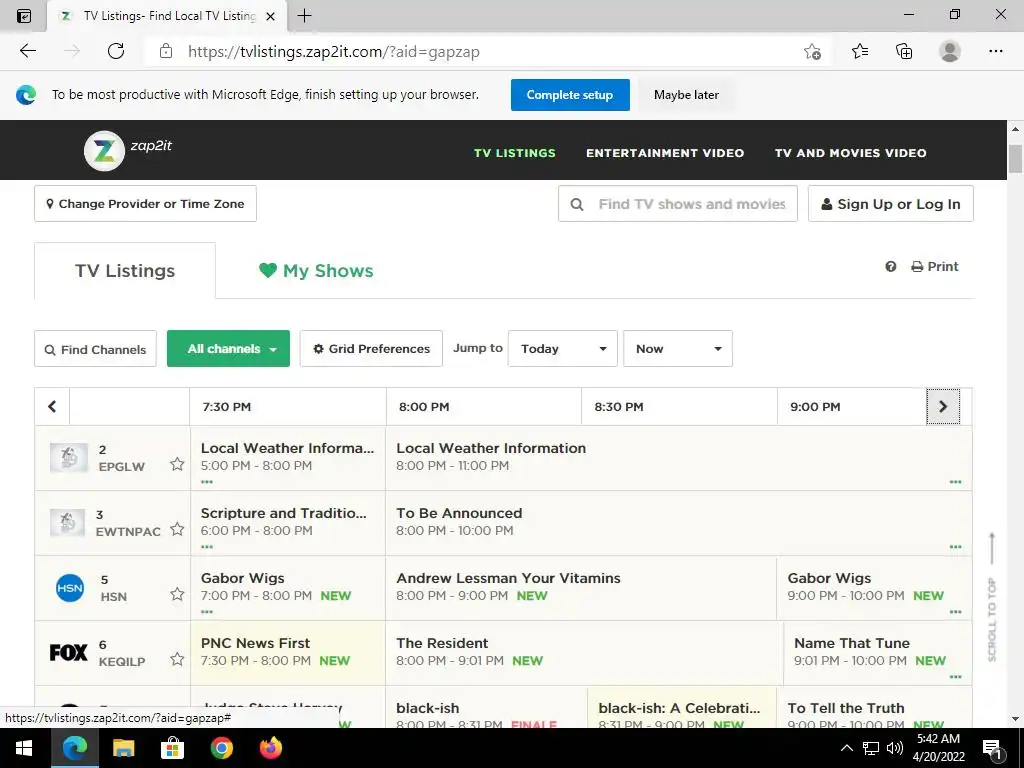
Task: Launch Google Chrome from the taskbar
Action: click(x=221, y=748)
